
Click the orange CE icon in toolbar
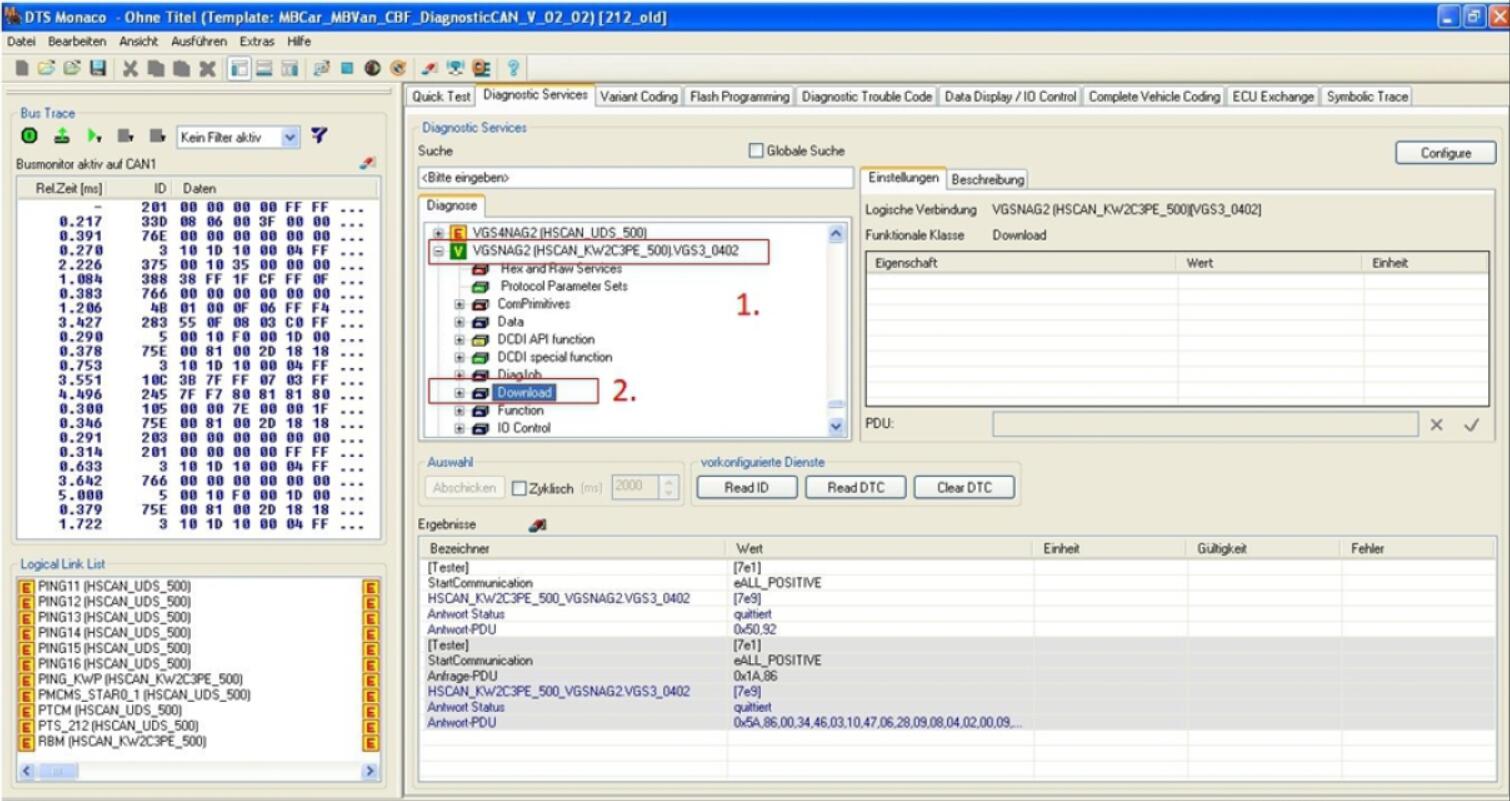[x=481, y=68]
